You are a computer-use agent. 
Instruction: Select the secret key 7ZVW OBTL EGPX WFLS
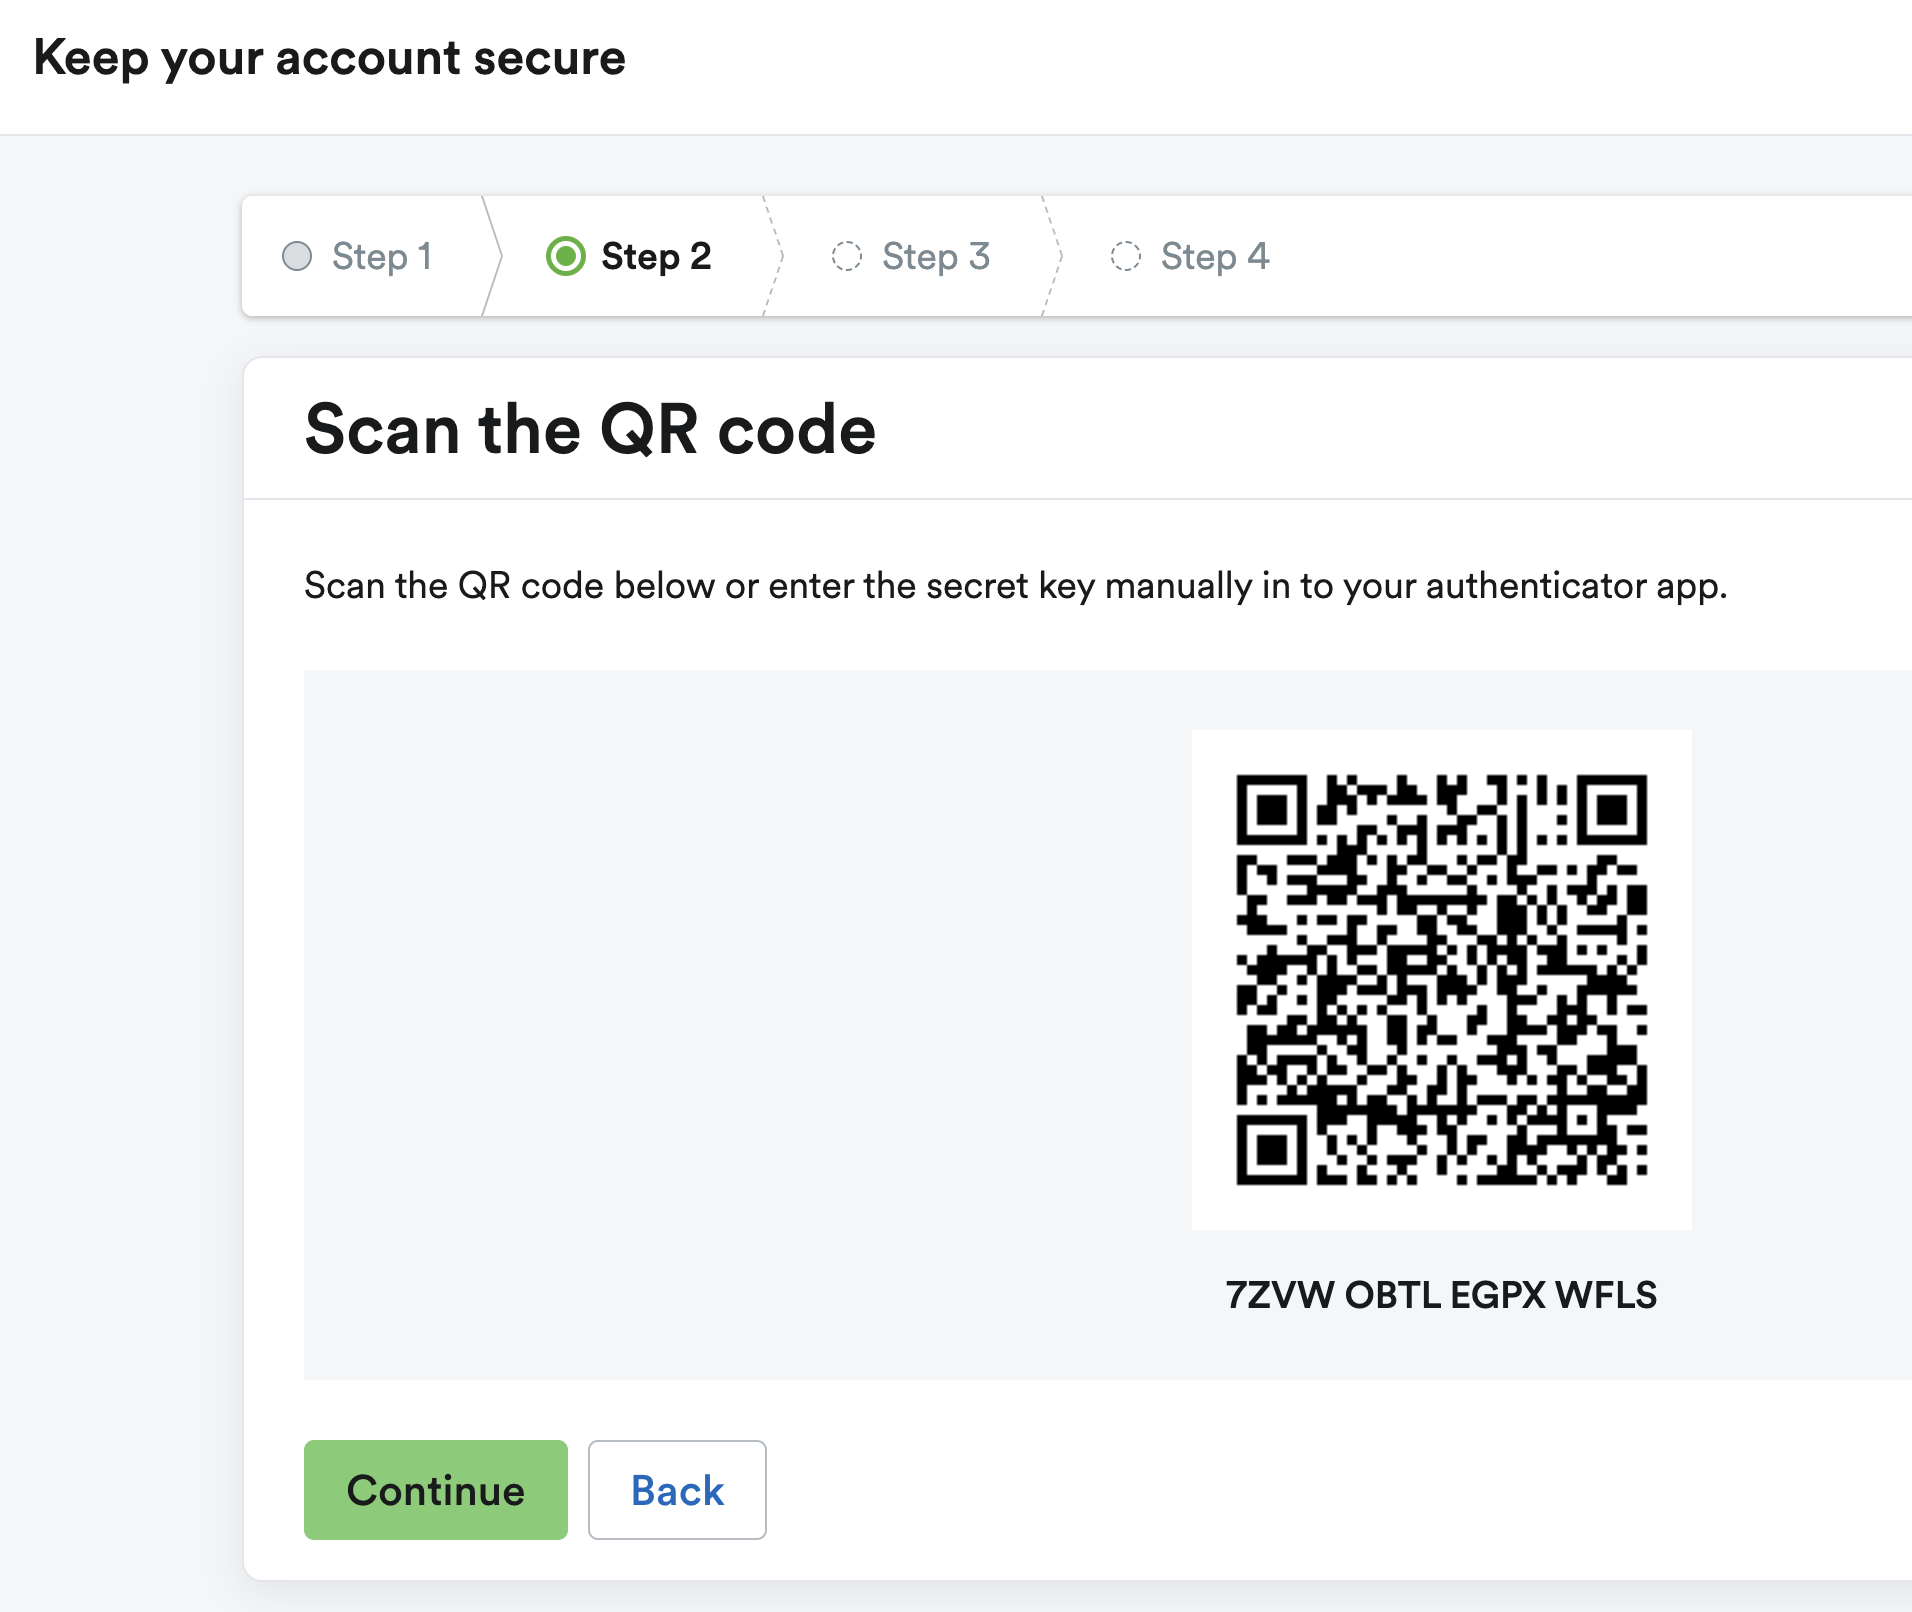pyautogui.click(x=1440, y=1295)
